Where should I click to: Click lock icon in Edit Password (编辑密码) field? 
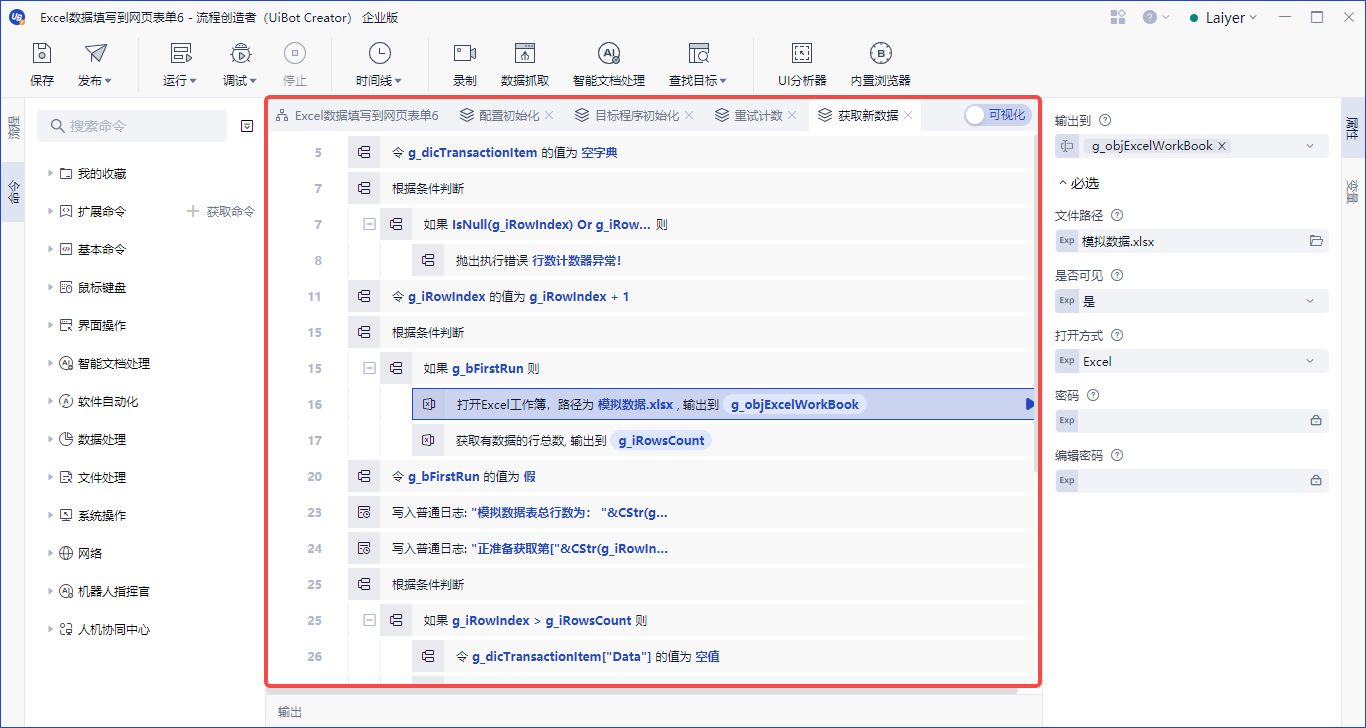[1316, 481]
